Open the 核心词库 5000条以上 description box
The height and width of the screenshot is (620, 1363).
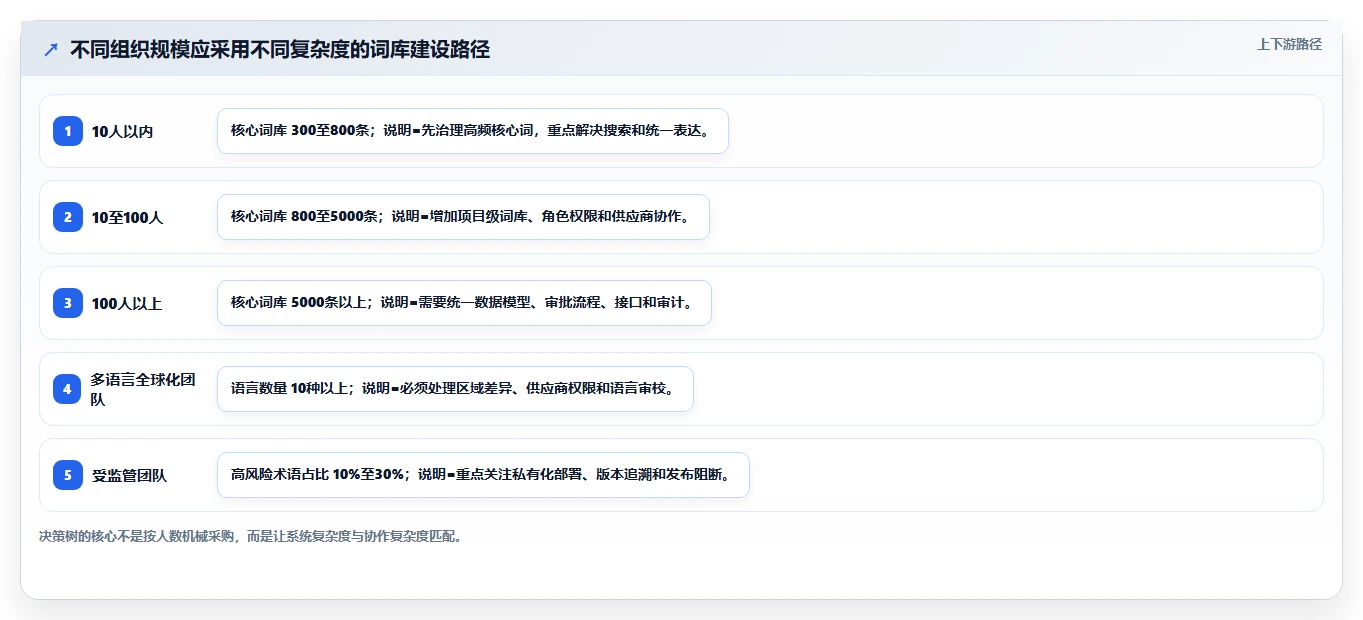coord(464,303)
